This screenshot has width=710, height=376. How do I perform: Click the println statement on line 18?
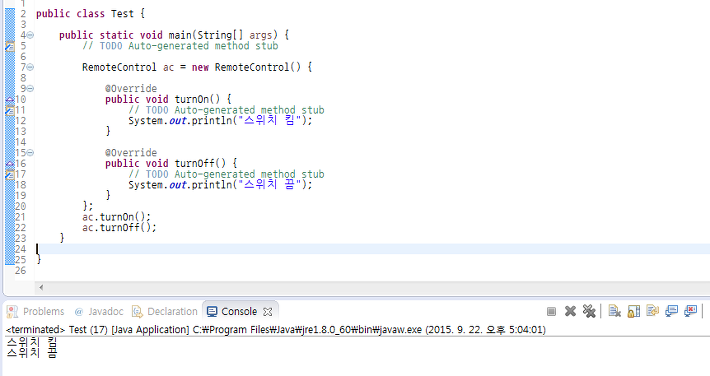pyautogui.click(x=220, y=185)
